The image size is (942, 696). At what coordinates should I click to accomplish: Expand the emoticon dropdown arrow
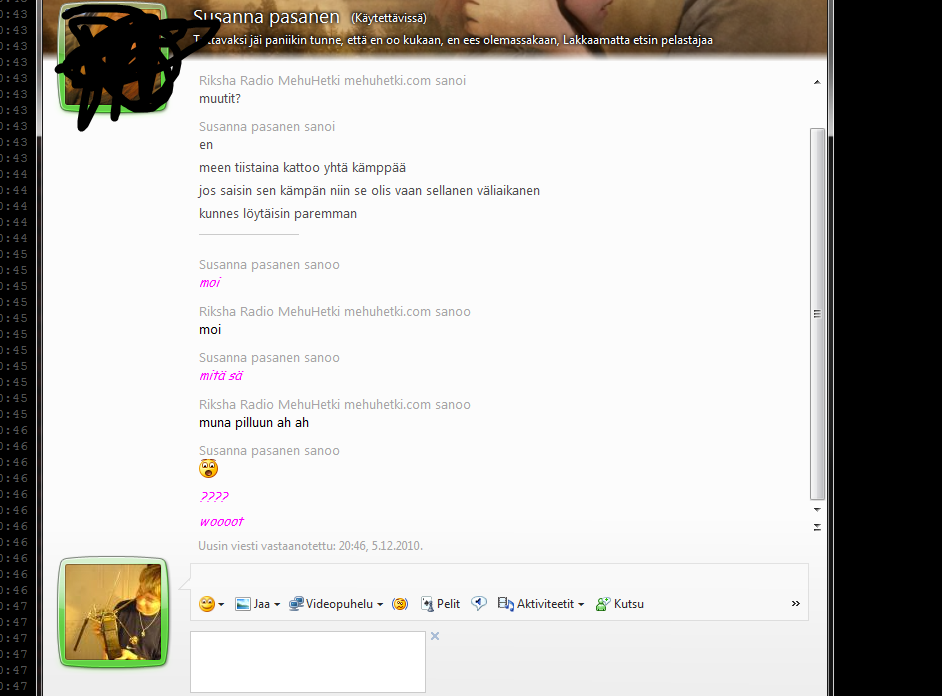click(222, 605)
